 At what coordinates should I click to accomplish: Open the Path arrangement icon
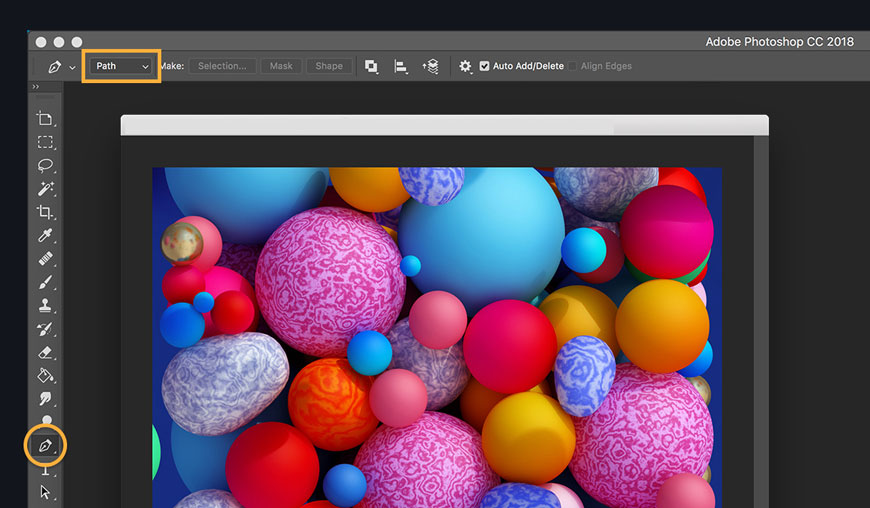coord(431,67)
